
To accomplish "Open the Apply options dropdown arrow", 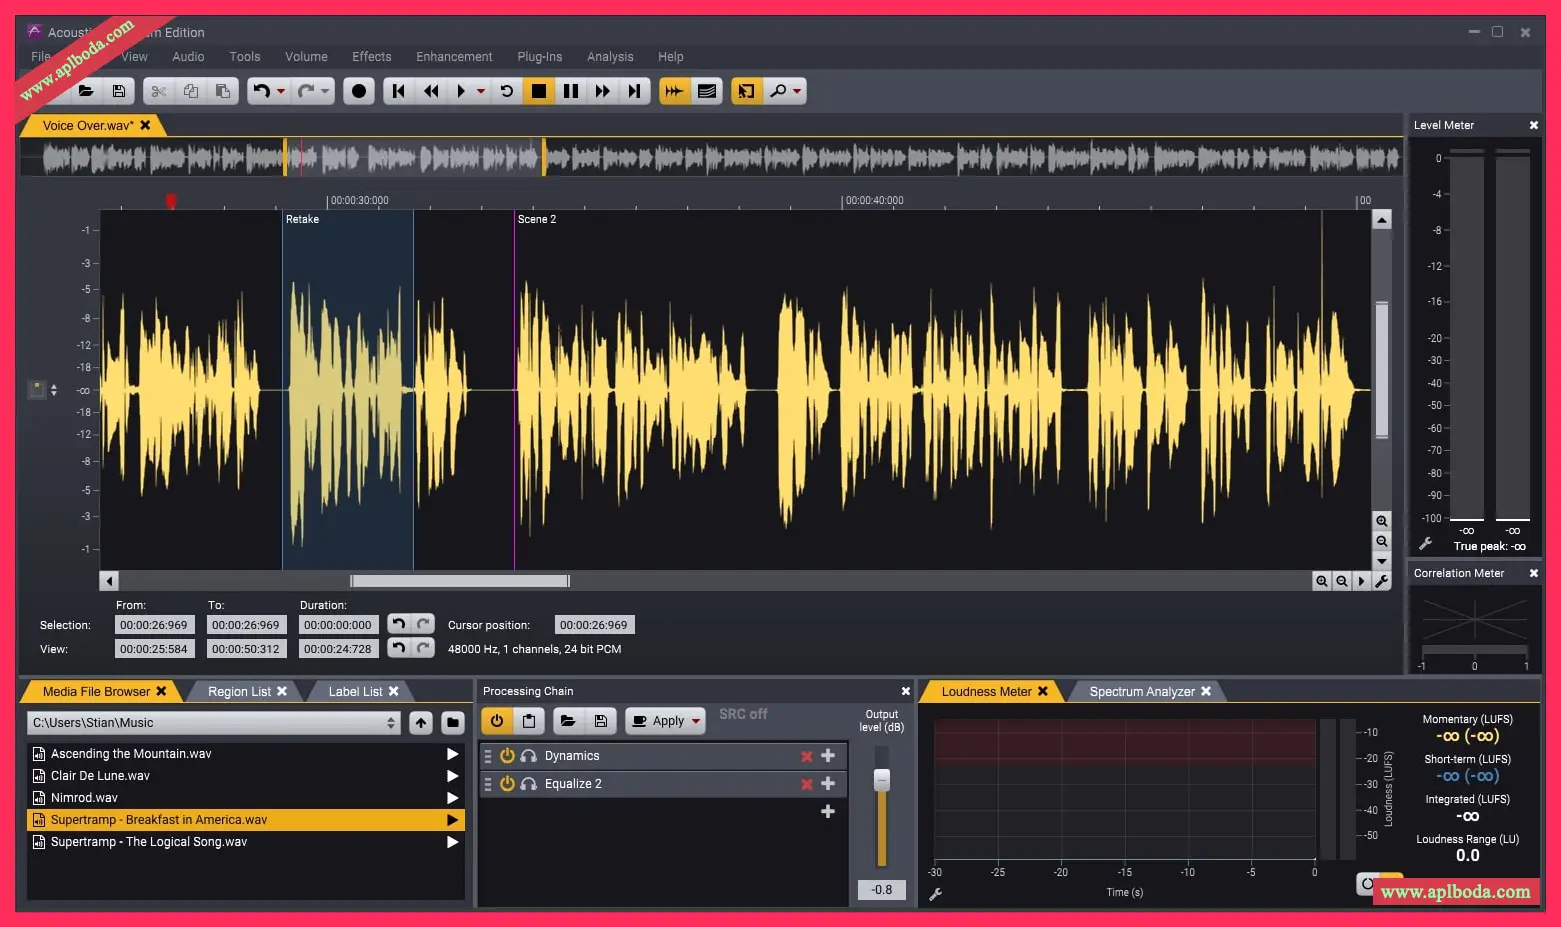I will pyautogui.click(x=696, y=721).
